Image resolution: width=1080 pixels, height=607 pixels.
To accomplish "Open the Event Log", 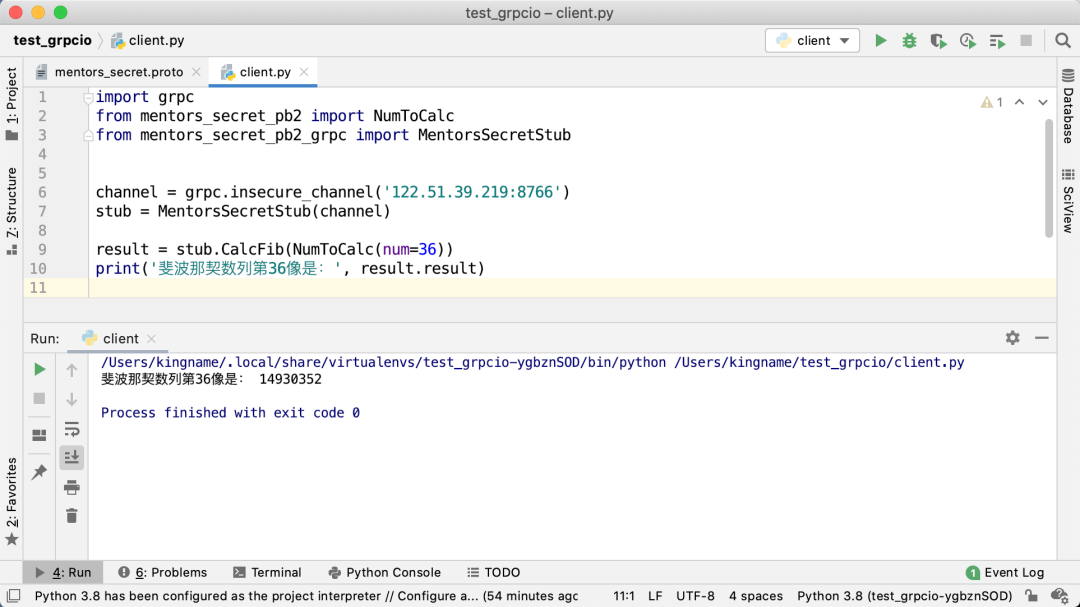I will (1005, 573).
